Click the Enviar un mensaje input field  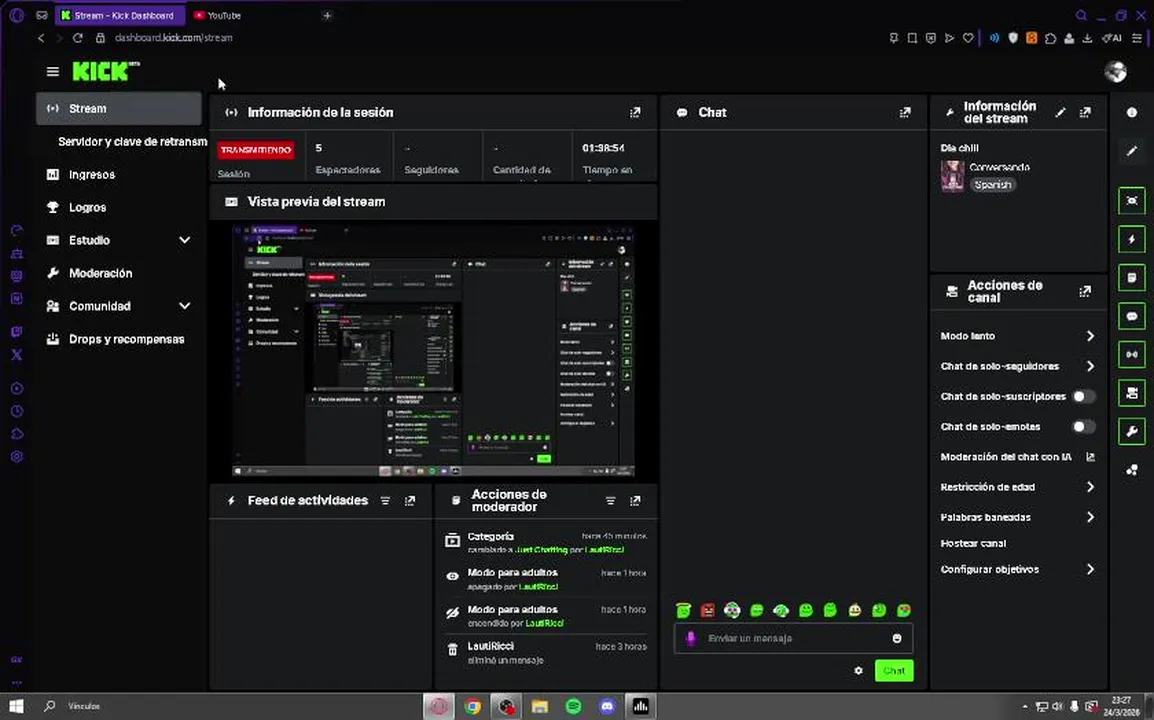(x=793, y=638)
